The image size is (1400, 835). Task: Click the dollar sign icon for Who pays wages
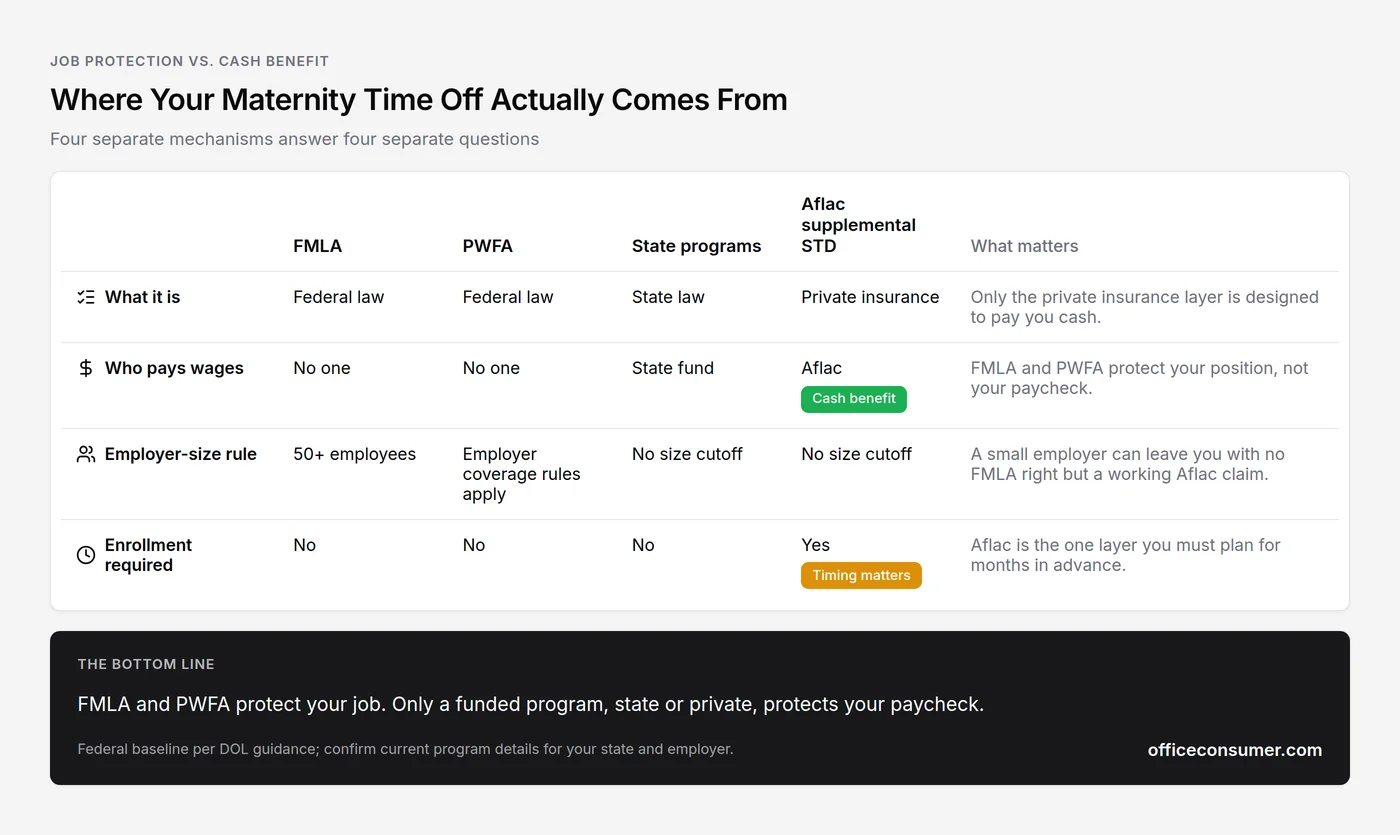86,368
